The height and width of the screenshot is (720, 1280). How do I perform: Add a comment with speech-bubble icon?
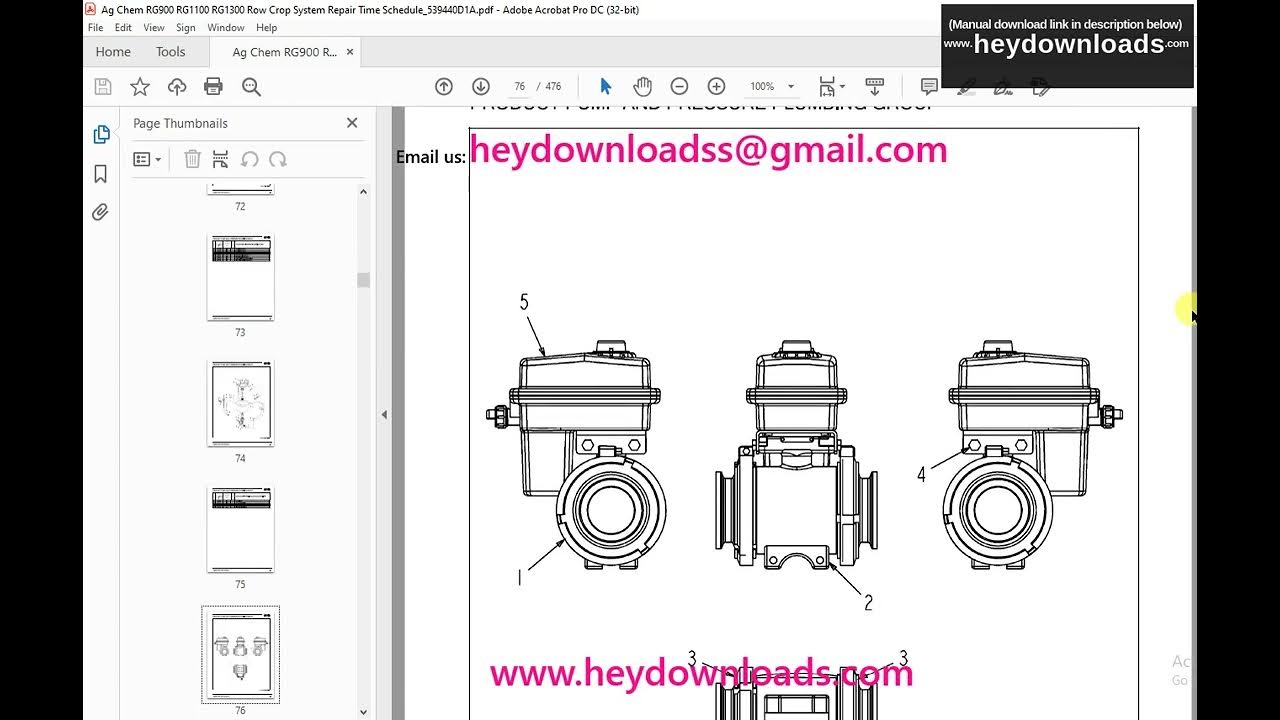point(929,87)
